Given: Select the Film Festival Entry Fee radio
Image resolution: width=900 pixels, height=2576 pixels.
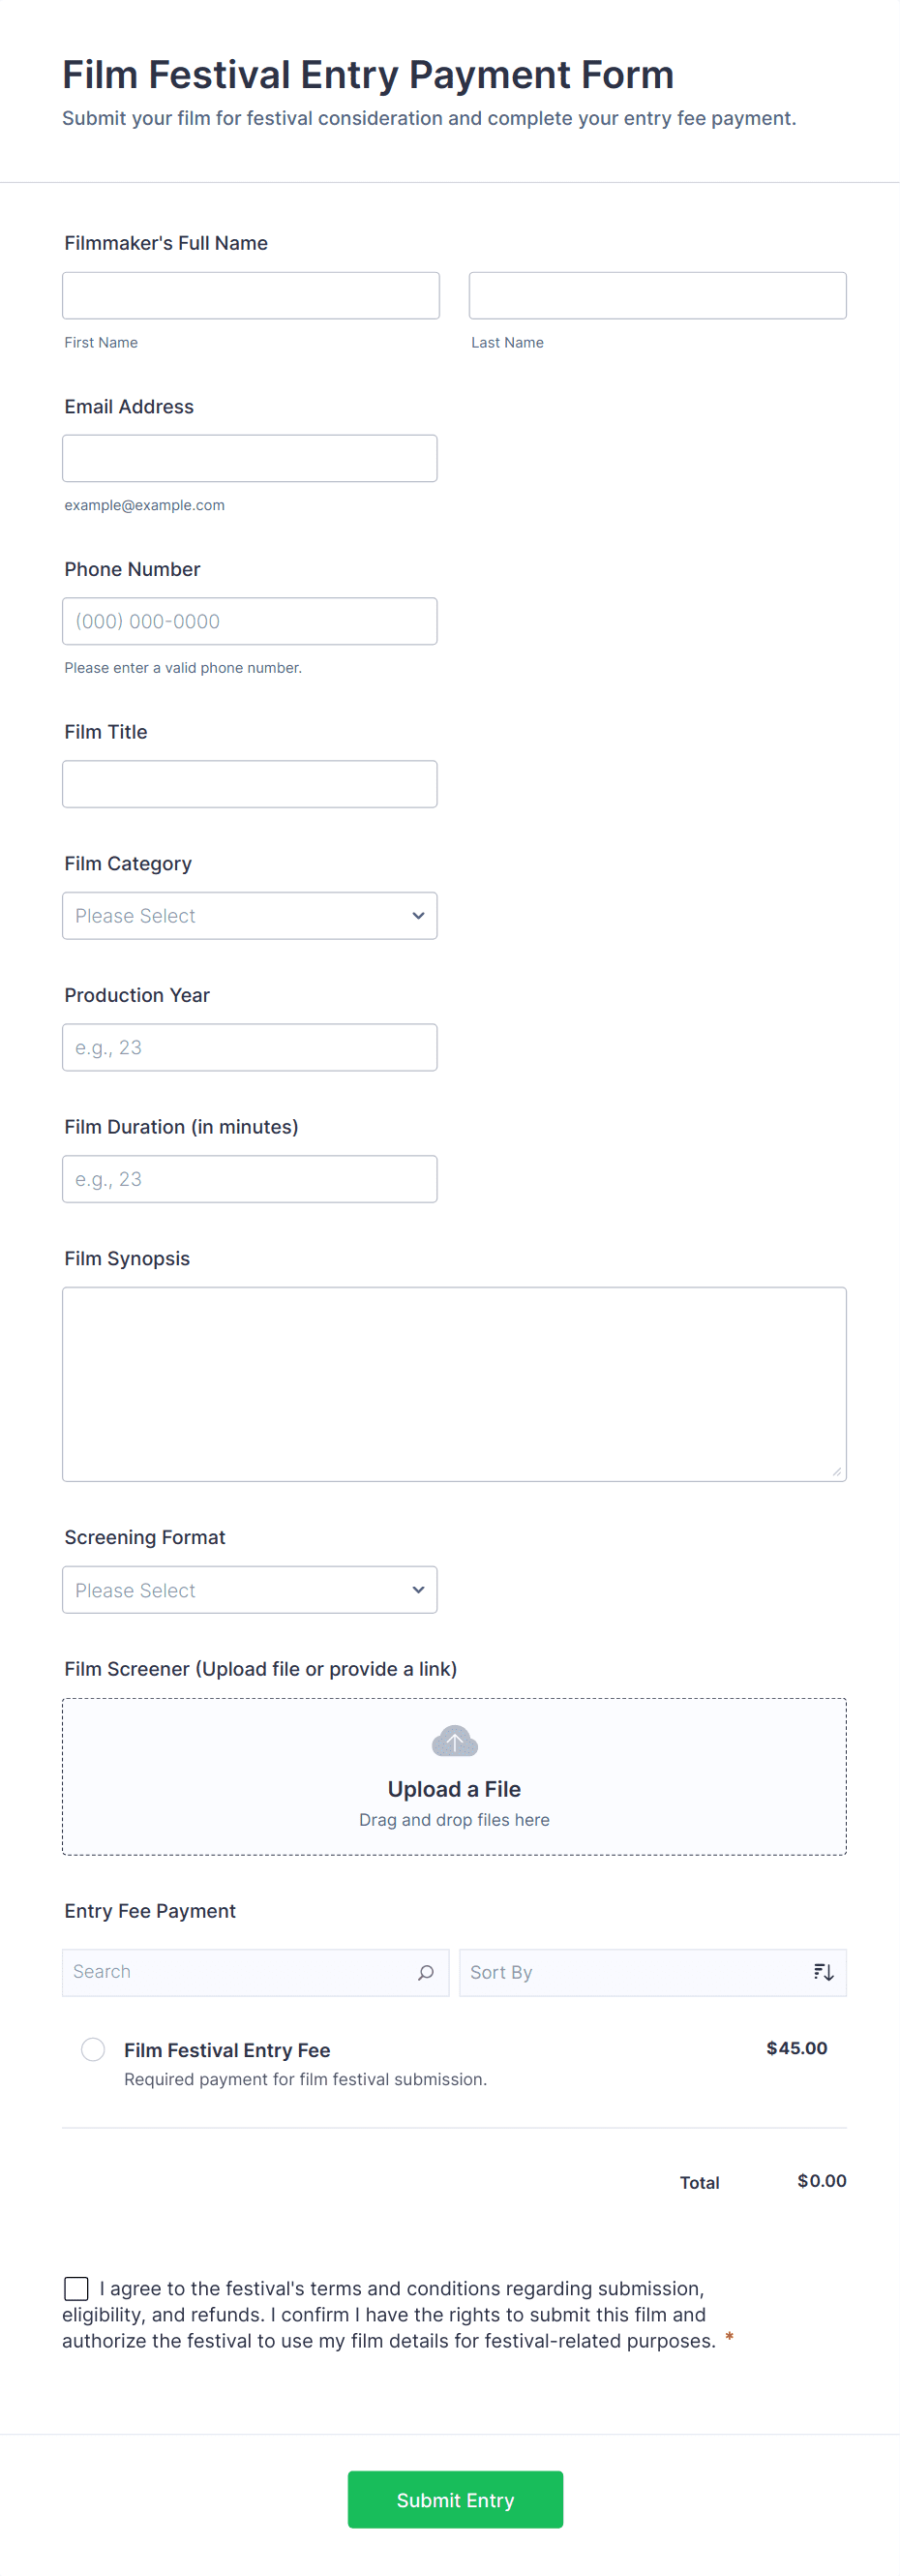Looking at the screenshot, I should [93, 2049].
